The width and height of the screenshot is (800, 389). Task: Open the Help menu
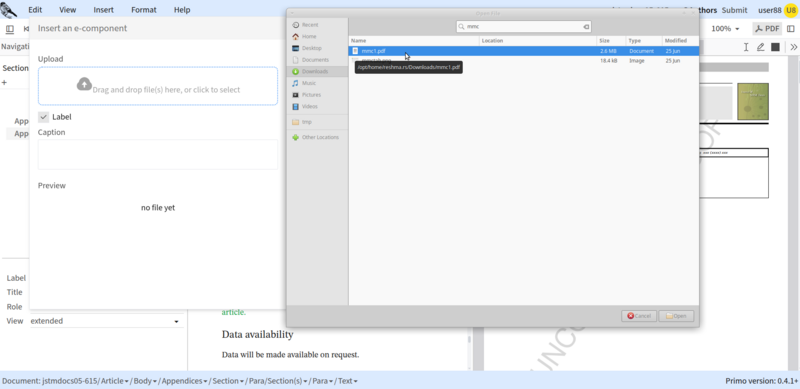182,10
